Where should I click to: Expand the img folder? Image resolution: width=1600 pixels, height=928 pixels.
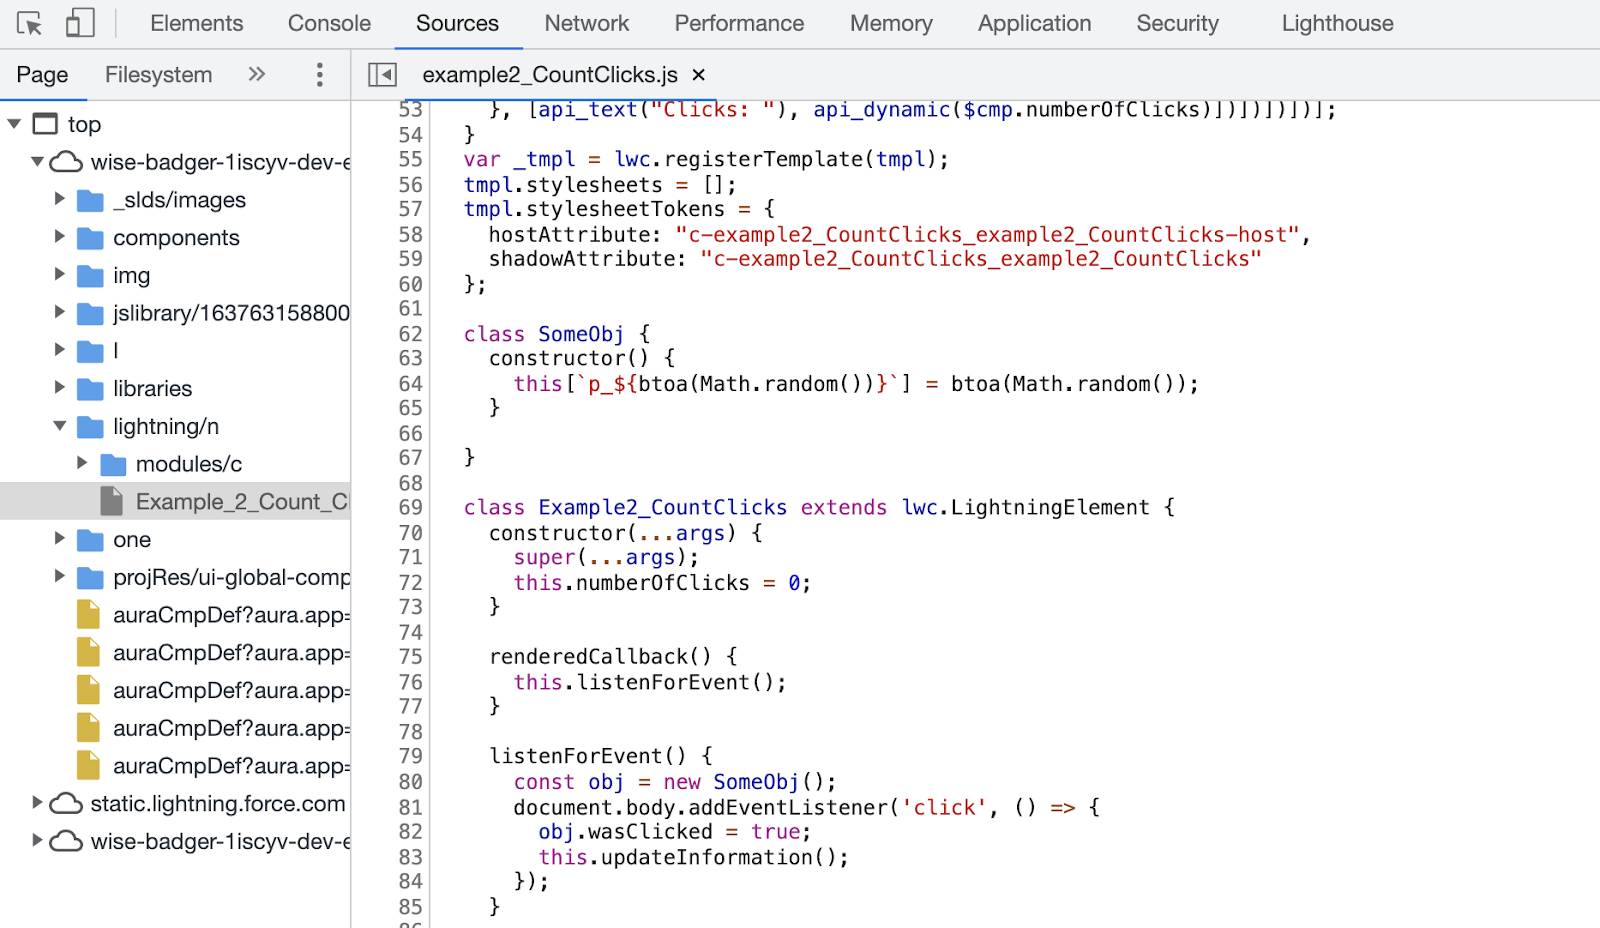(x=59, y=275)
